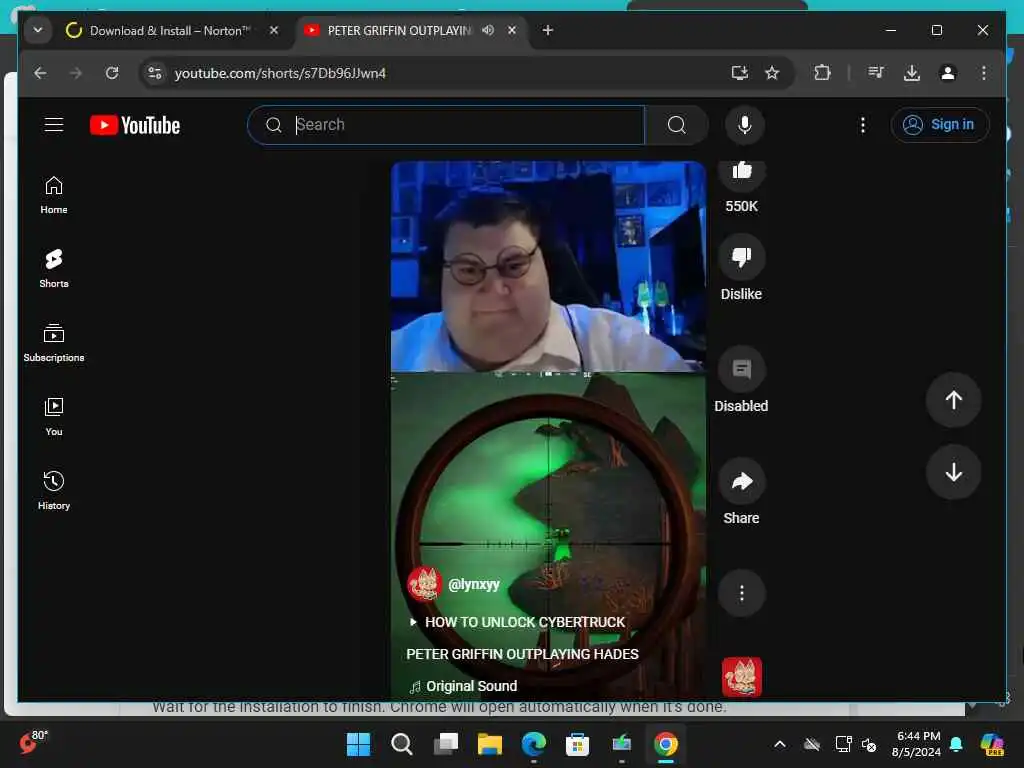Show hidden system tray icons
Image resolution: width=1024 pixels, height=768 pixels.
coord(780,744)
